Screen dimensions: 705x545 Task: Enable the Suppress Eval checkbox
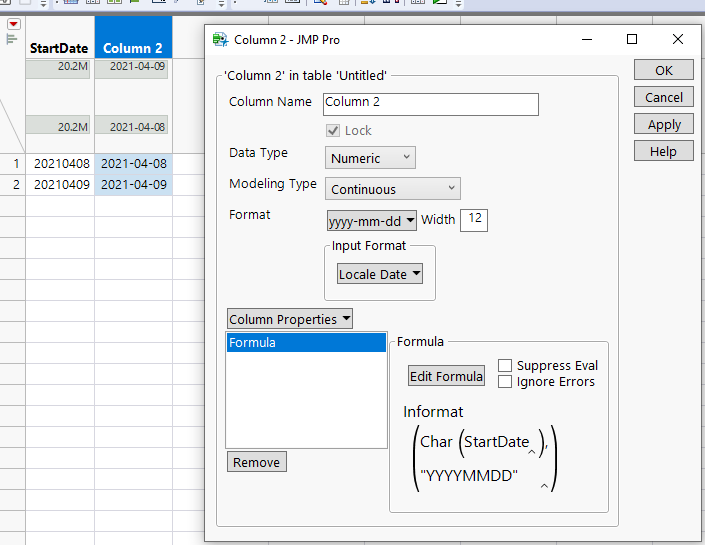click(x=505, y=365)
